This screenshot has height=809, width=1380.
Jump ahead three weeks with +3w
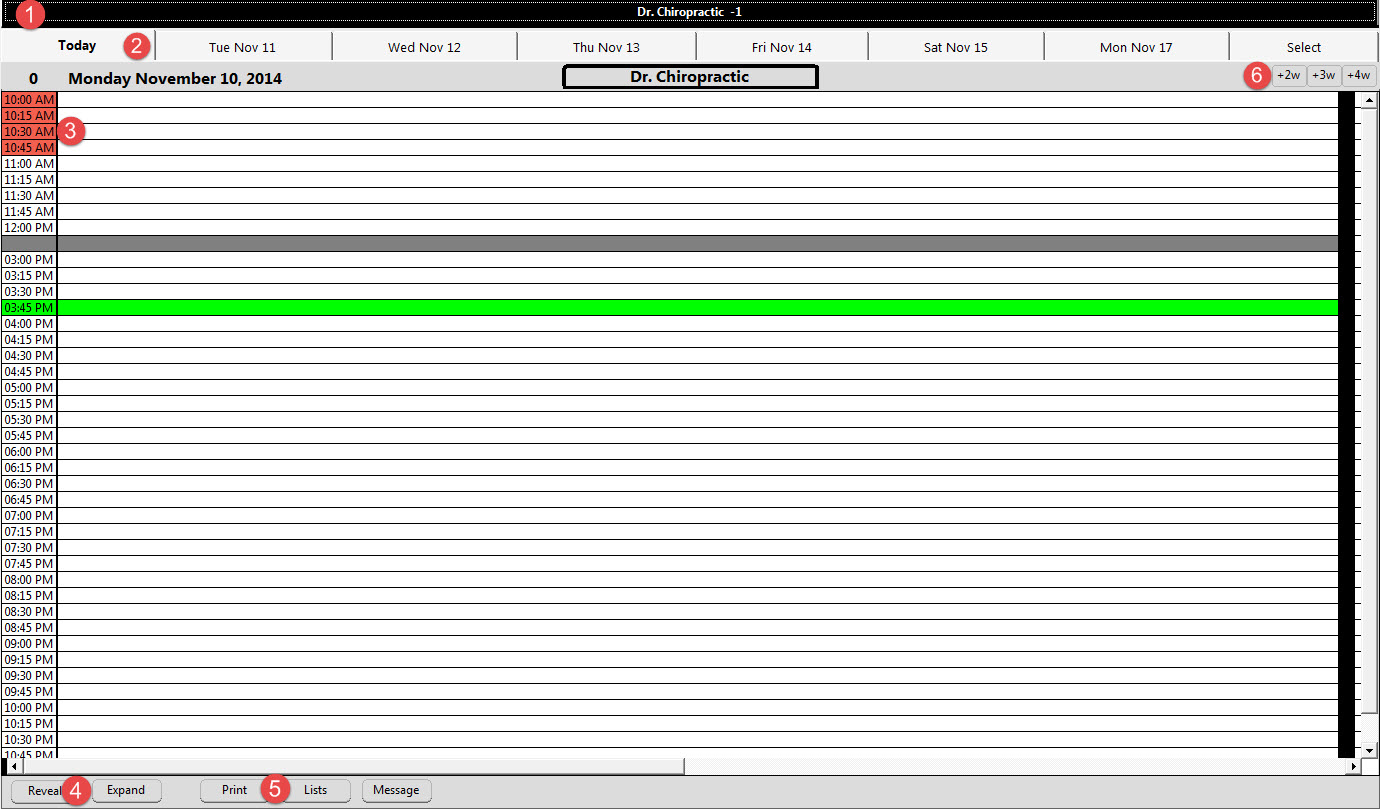click(x=1323, y=76)
